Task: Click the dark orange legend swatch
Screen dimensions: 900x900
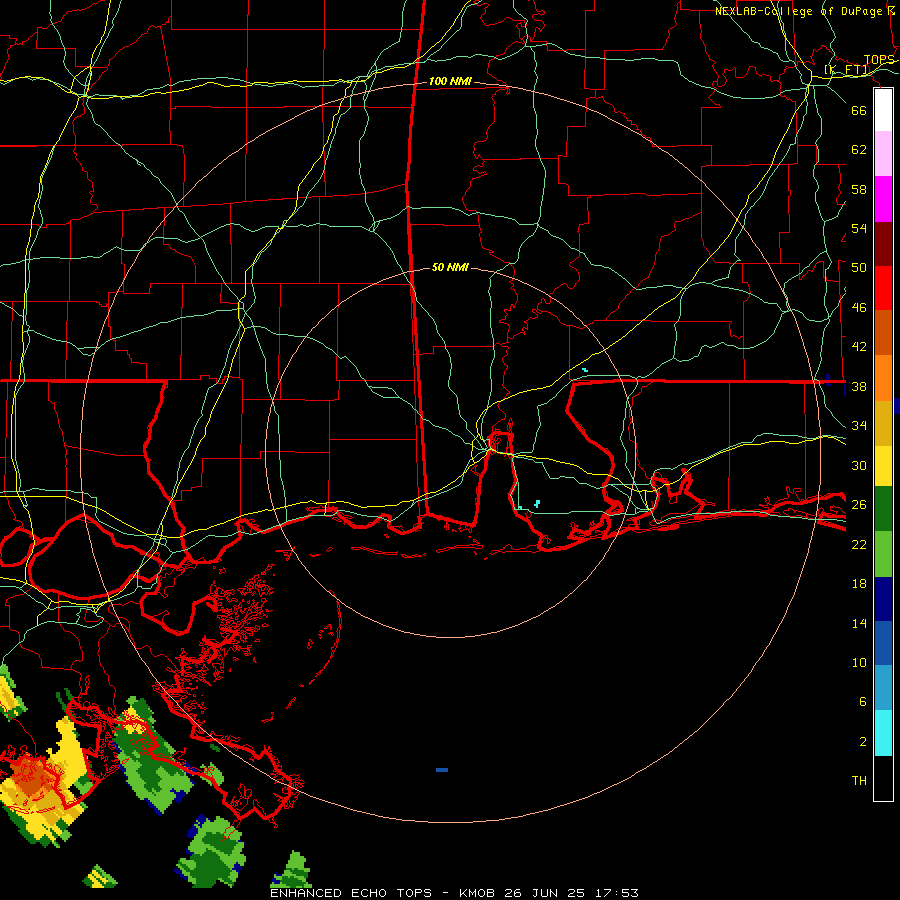Action: pos(883,332)
